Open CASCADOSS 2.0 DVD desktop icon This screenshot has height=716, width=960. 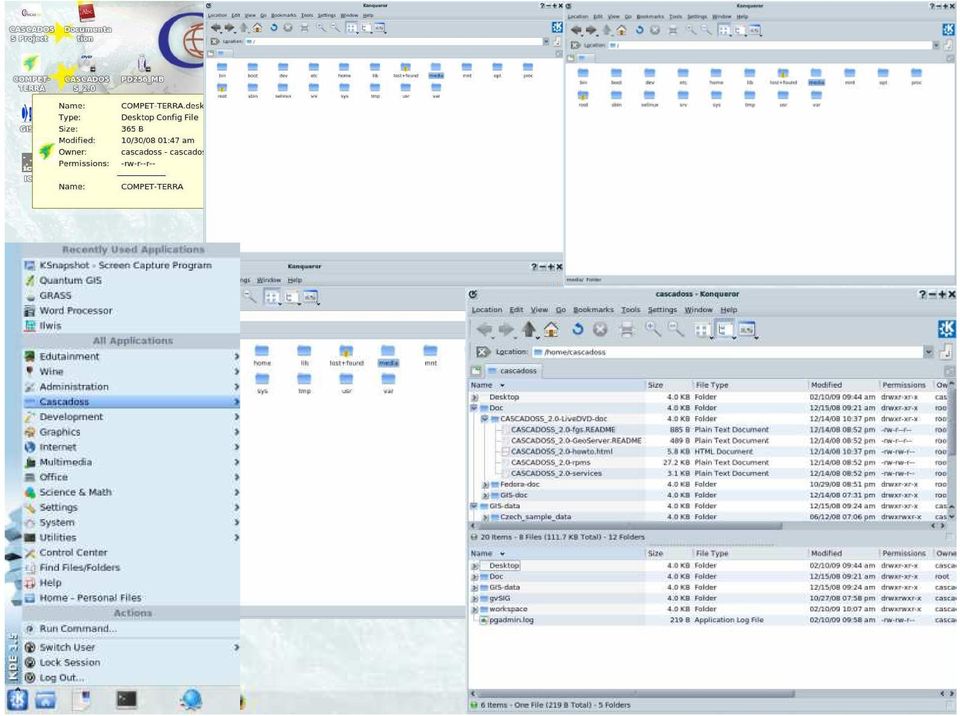coord(87,73)
